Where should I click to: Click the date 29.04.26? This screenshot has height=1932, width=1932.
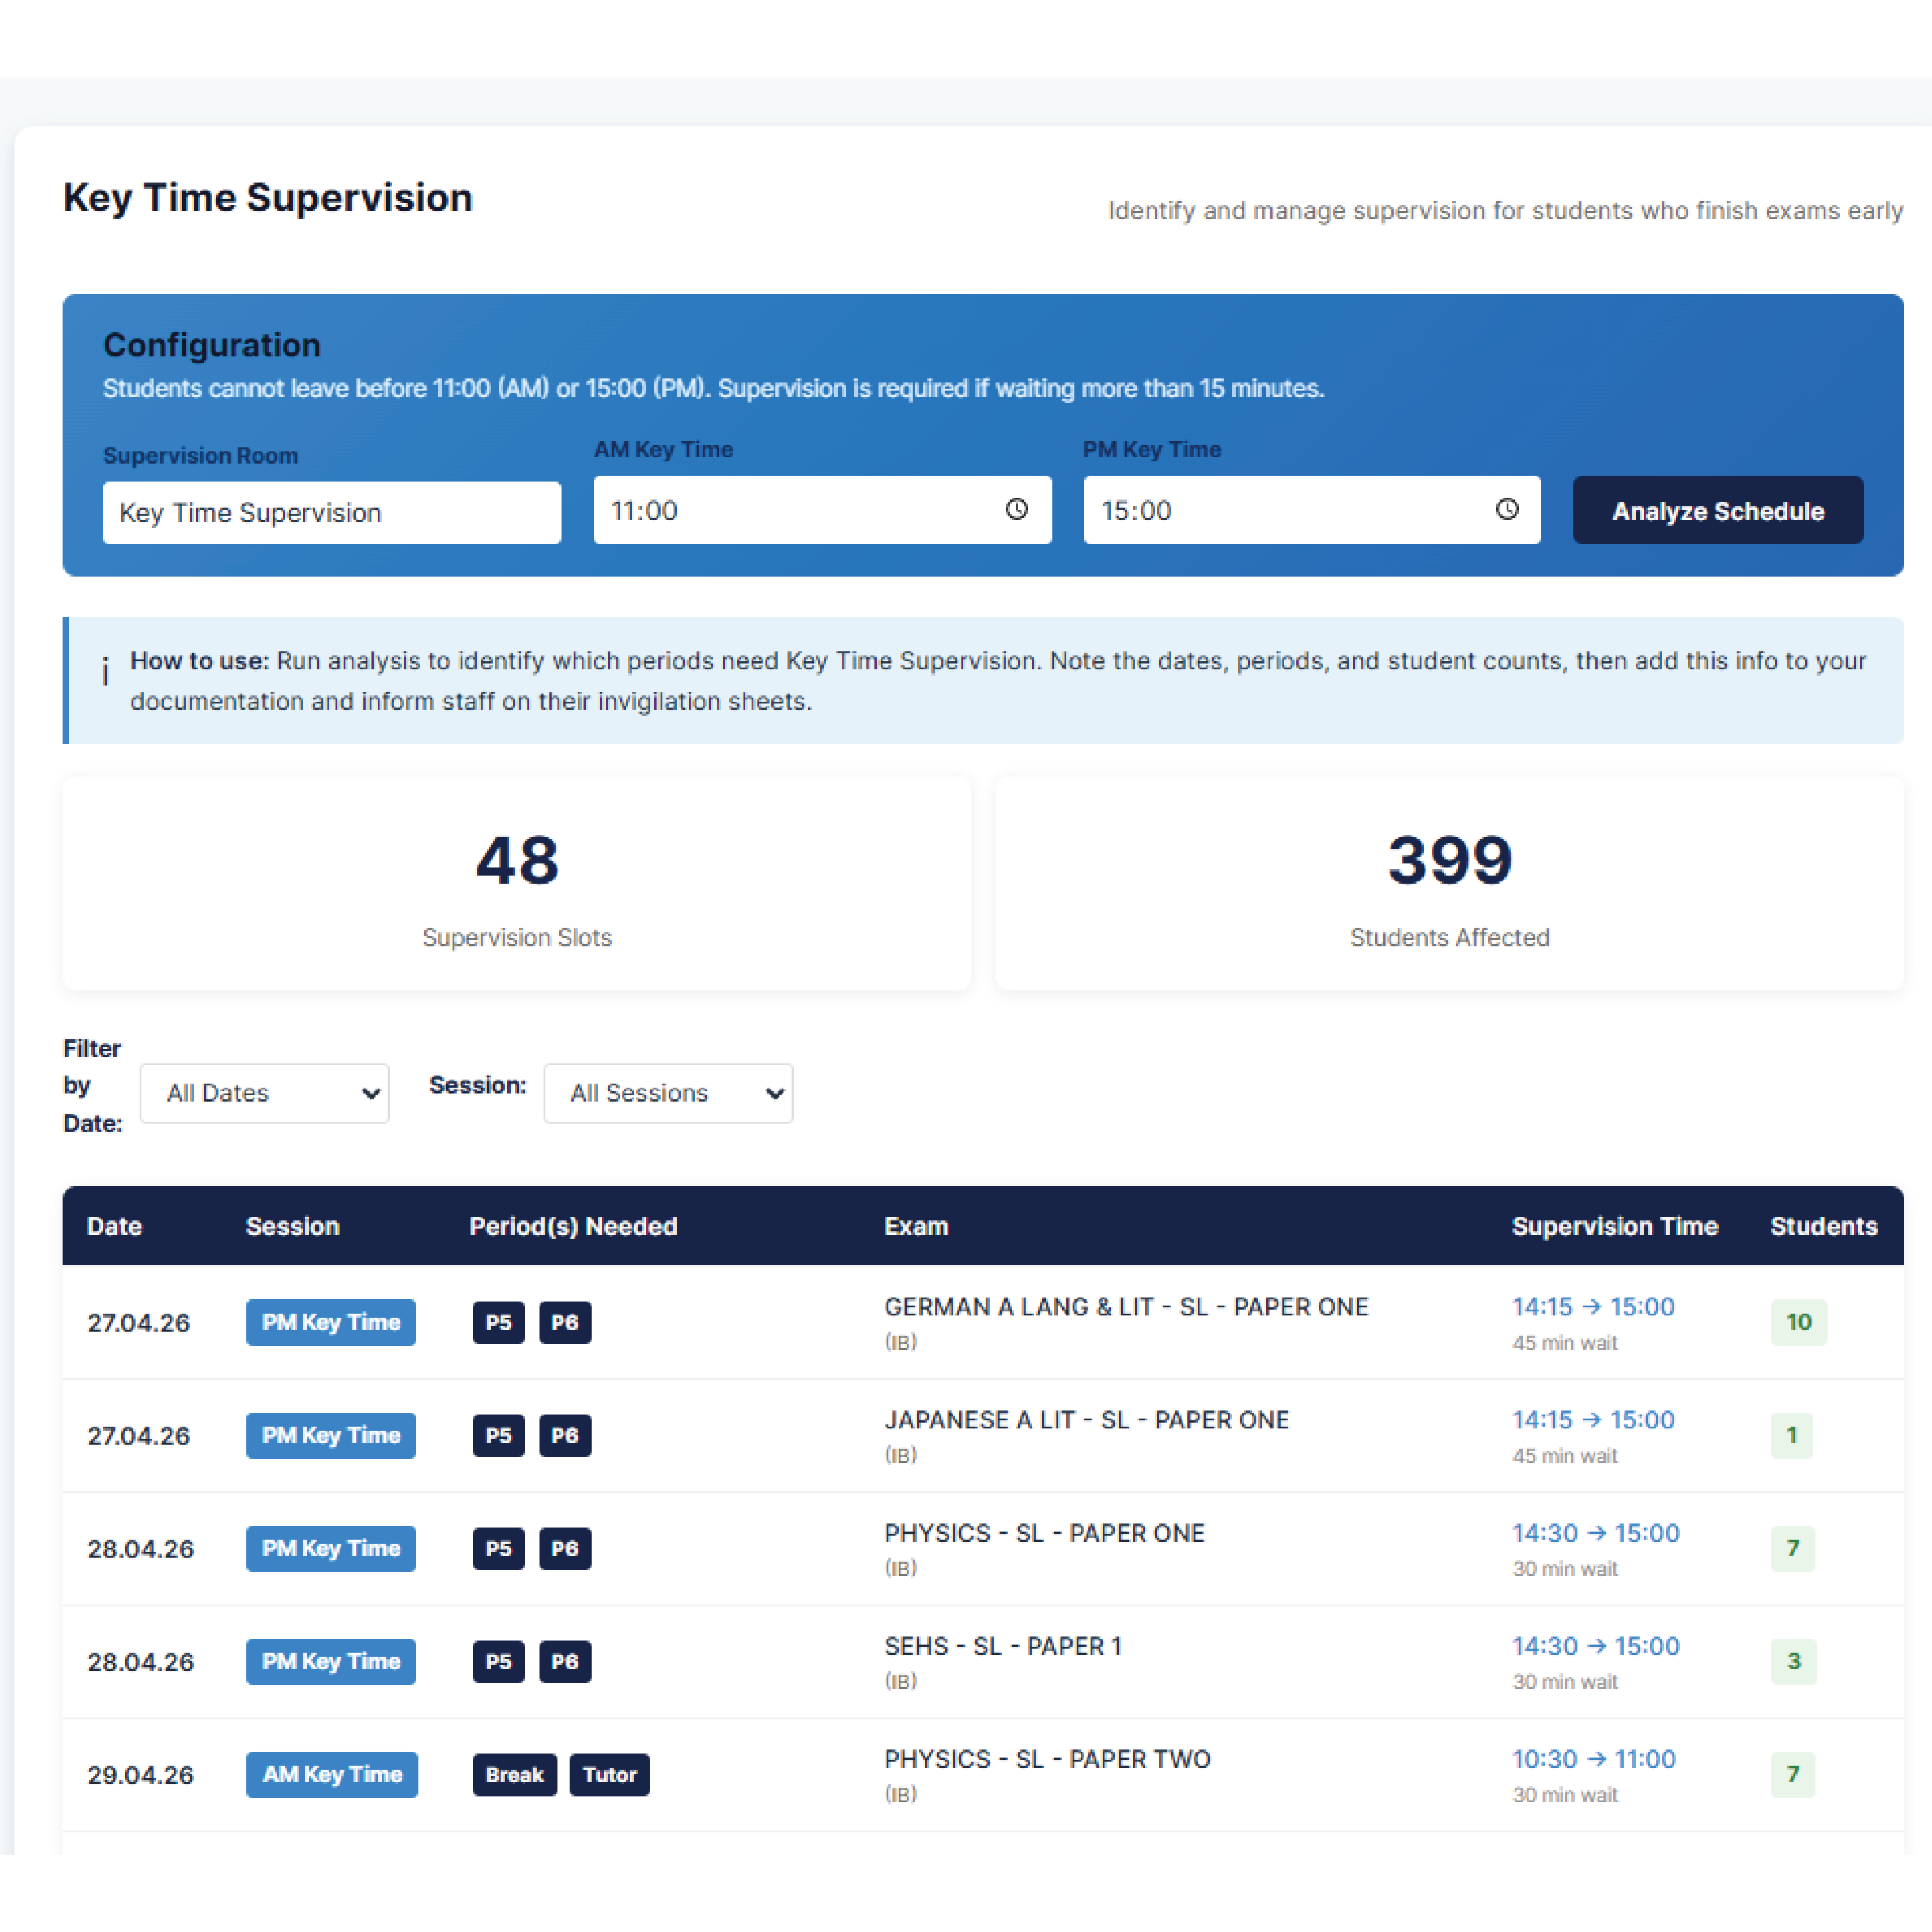(x=140, y=1775)
